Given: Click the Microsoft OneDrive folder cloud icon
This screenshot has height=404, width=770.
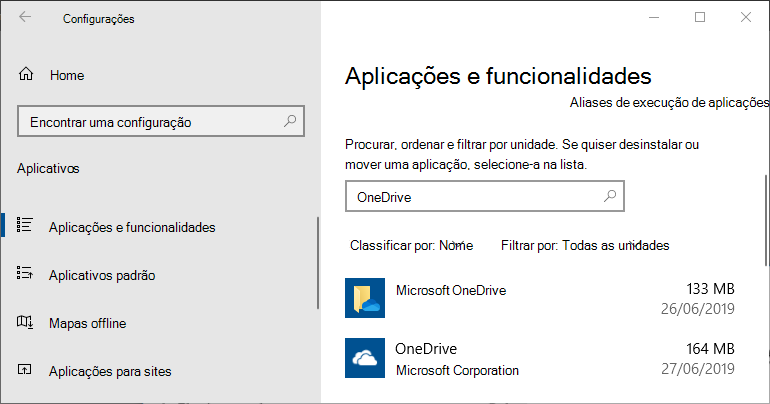Looking at the screenshot, I should click(x=365, y=298).
